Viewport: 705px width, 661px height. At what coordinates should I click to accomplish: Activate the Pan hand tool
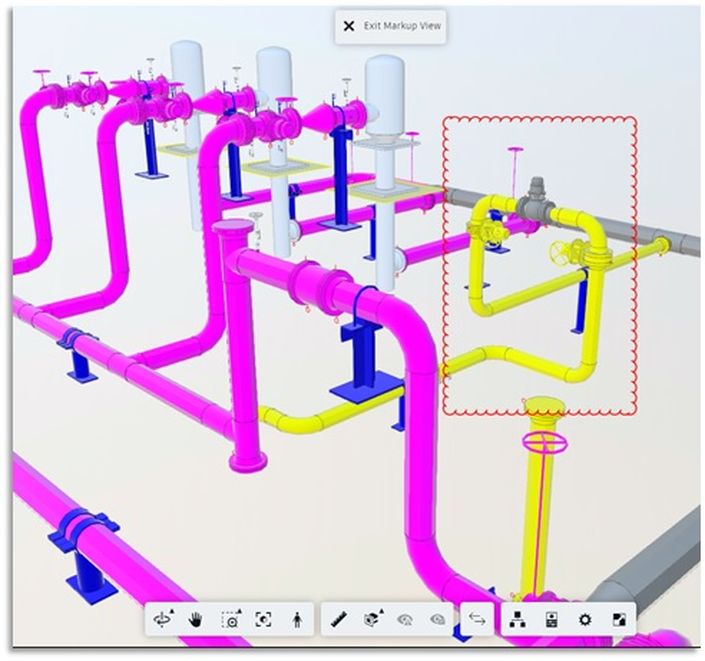click(x=196, y=620)
